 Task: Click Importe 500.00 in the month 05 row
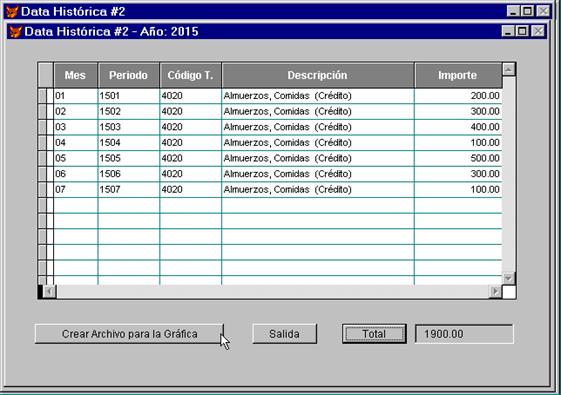(458, 158)
